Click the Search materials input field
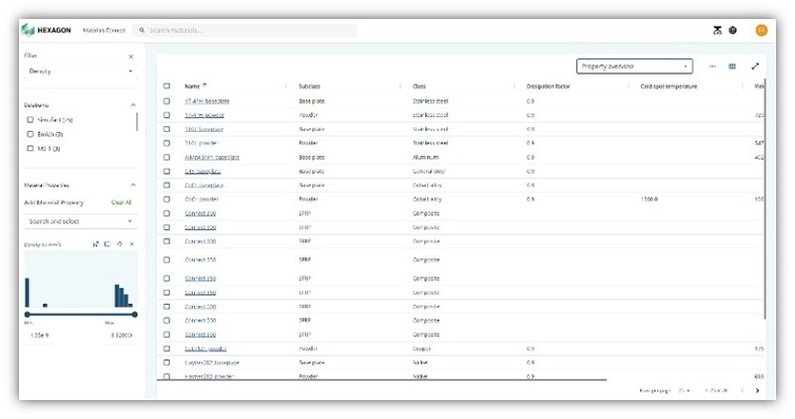Image resolution: width=795 pixels, height=419 pixels. 245,30
